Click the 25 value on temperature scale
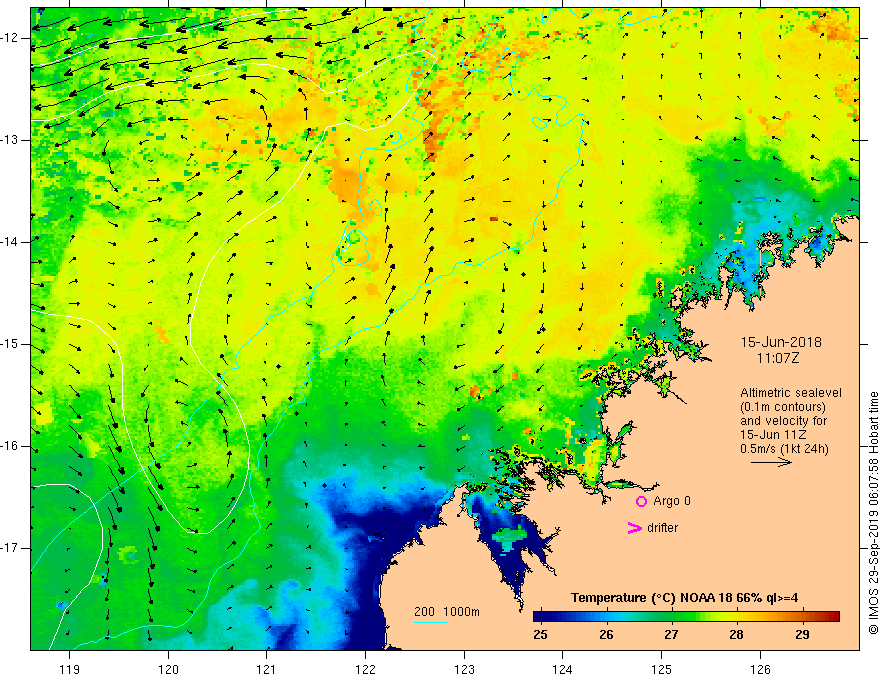Image resolution: width=880 pixels, height=680 pixels. [540, 635]
